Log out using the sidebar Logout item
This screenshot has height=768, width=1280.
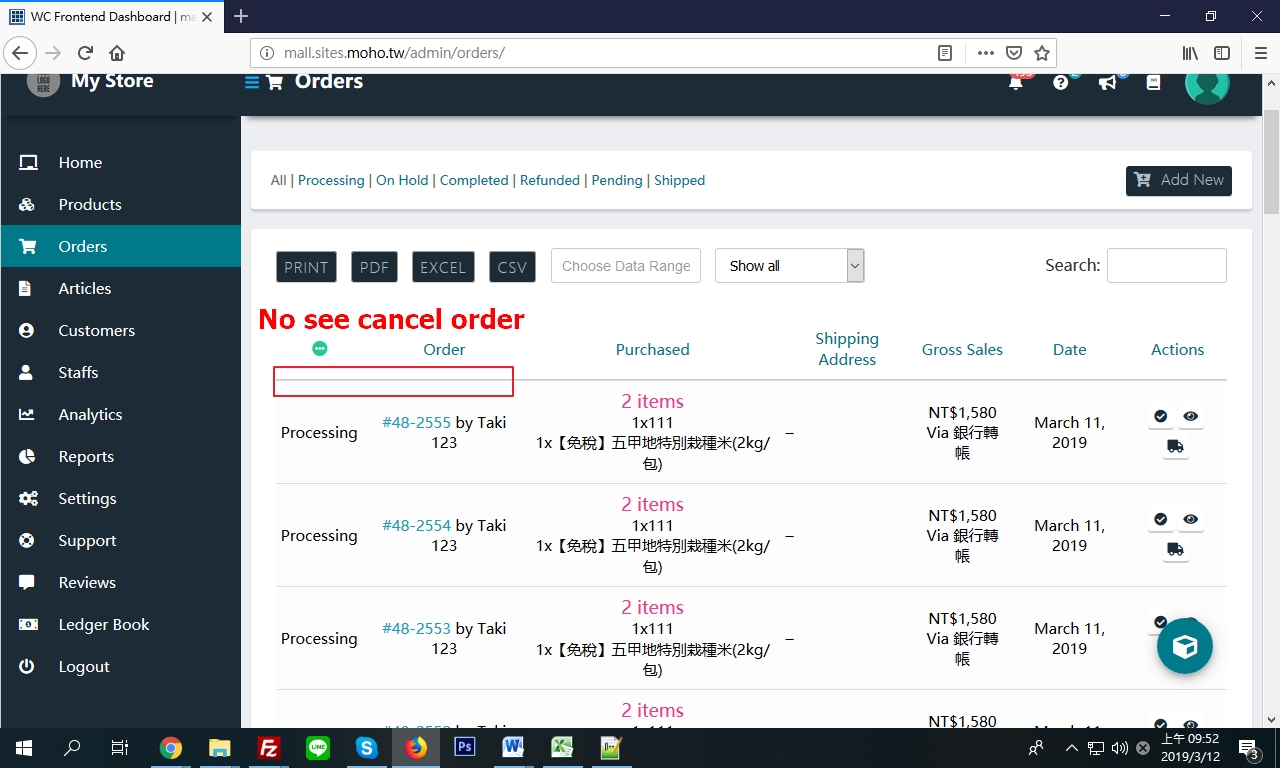point(121,667)
